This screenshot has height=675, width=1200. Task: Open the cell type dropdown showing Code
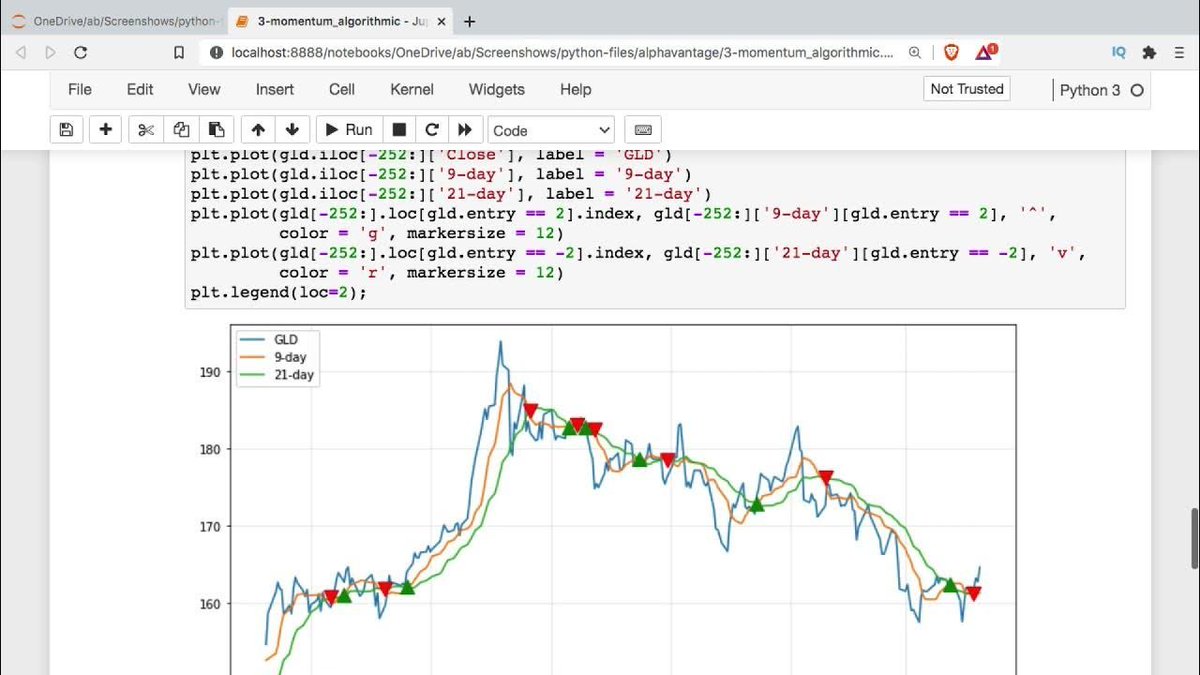(551, 130)
